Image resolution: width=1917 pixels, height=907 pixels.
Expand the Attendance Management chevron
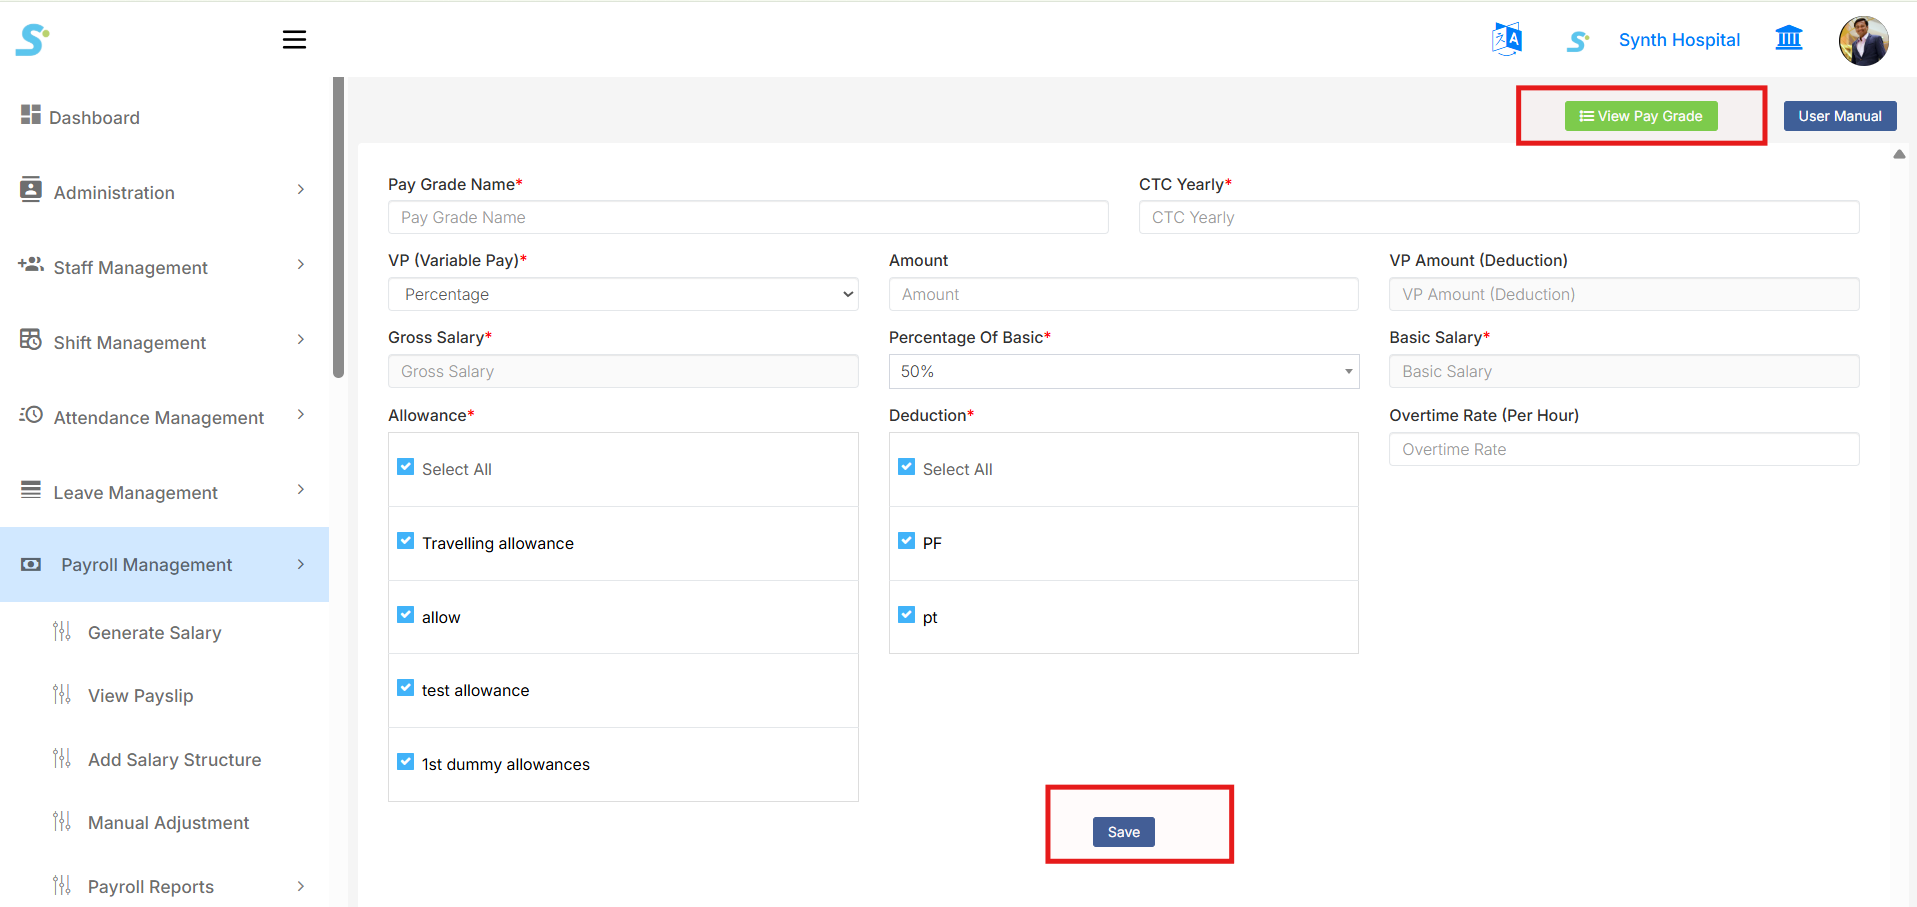click(x=301, y=414)
